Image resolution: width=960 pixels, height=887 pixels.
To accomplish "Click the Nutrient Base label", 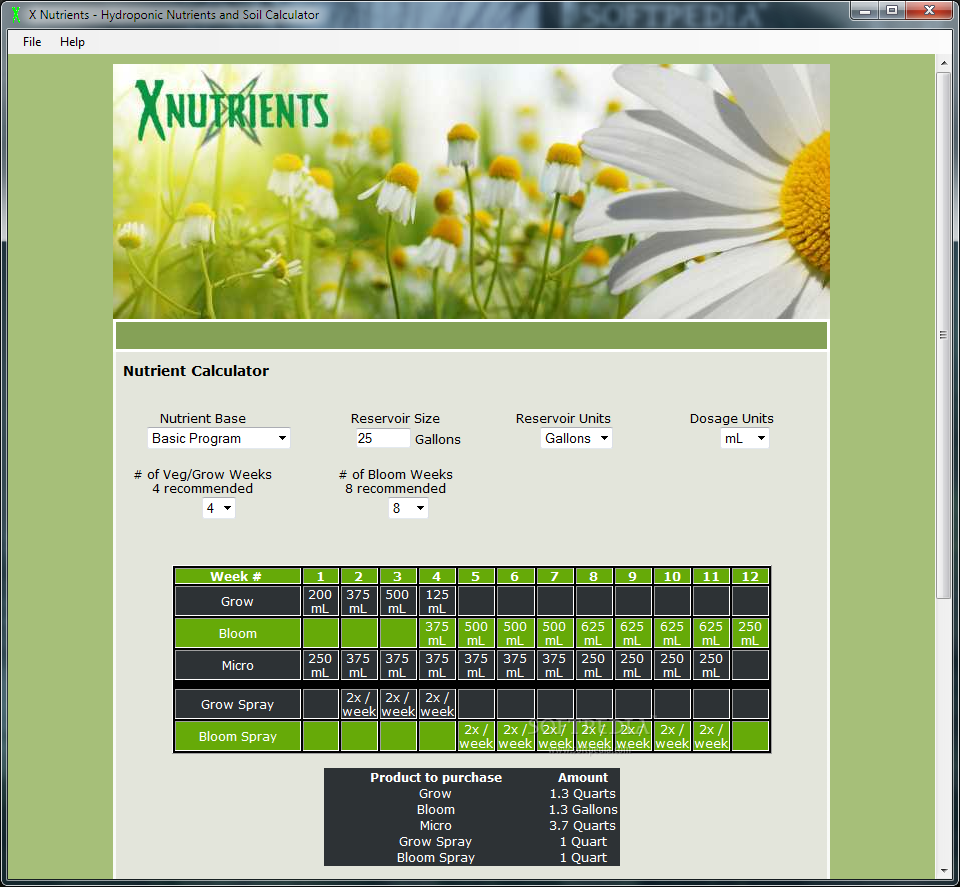I will [203, 419].
